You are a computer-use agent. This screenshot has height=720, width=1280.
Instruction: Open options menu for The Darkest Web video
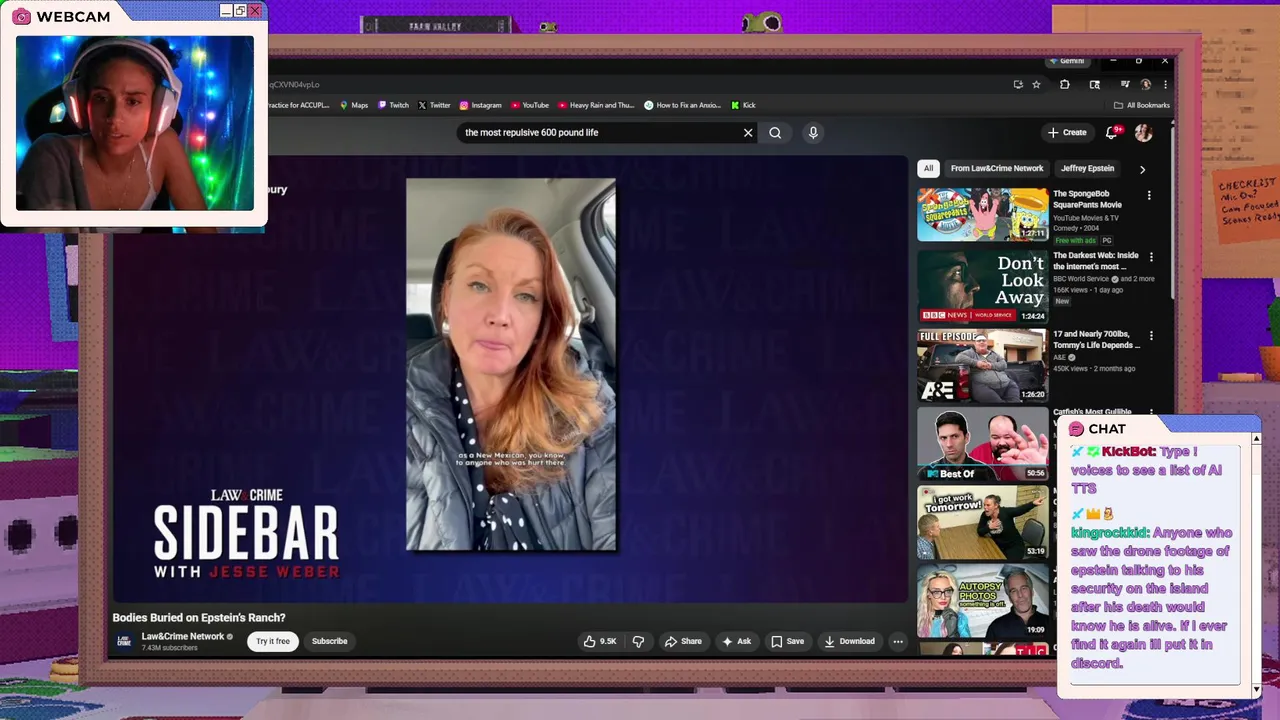click(x=1151, y=257)
